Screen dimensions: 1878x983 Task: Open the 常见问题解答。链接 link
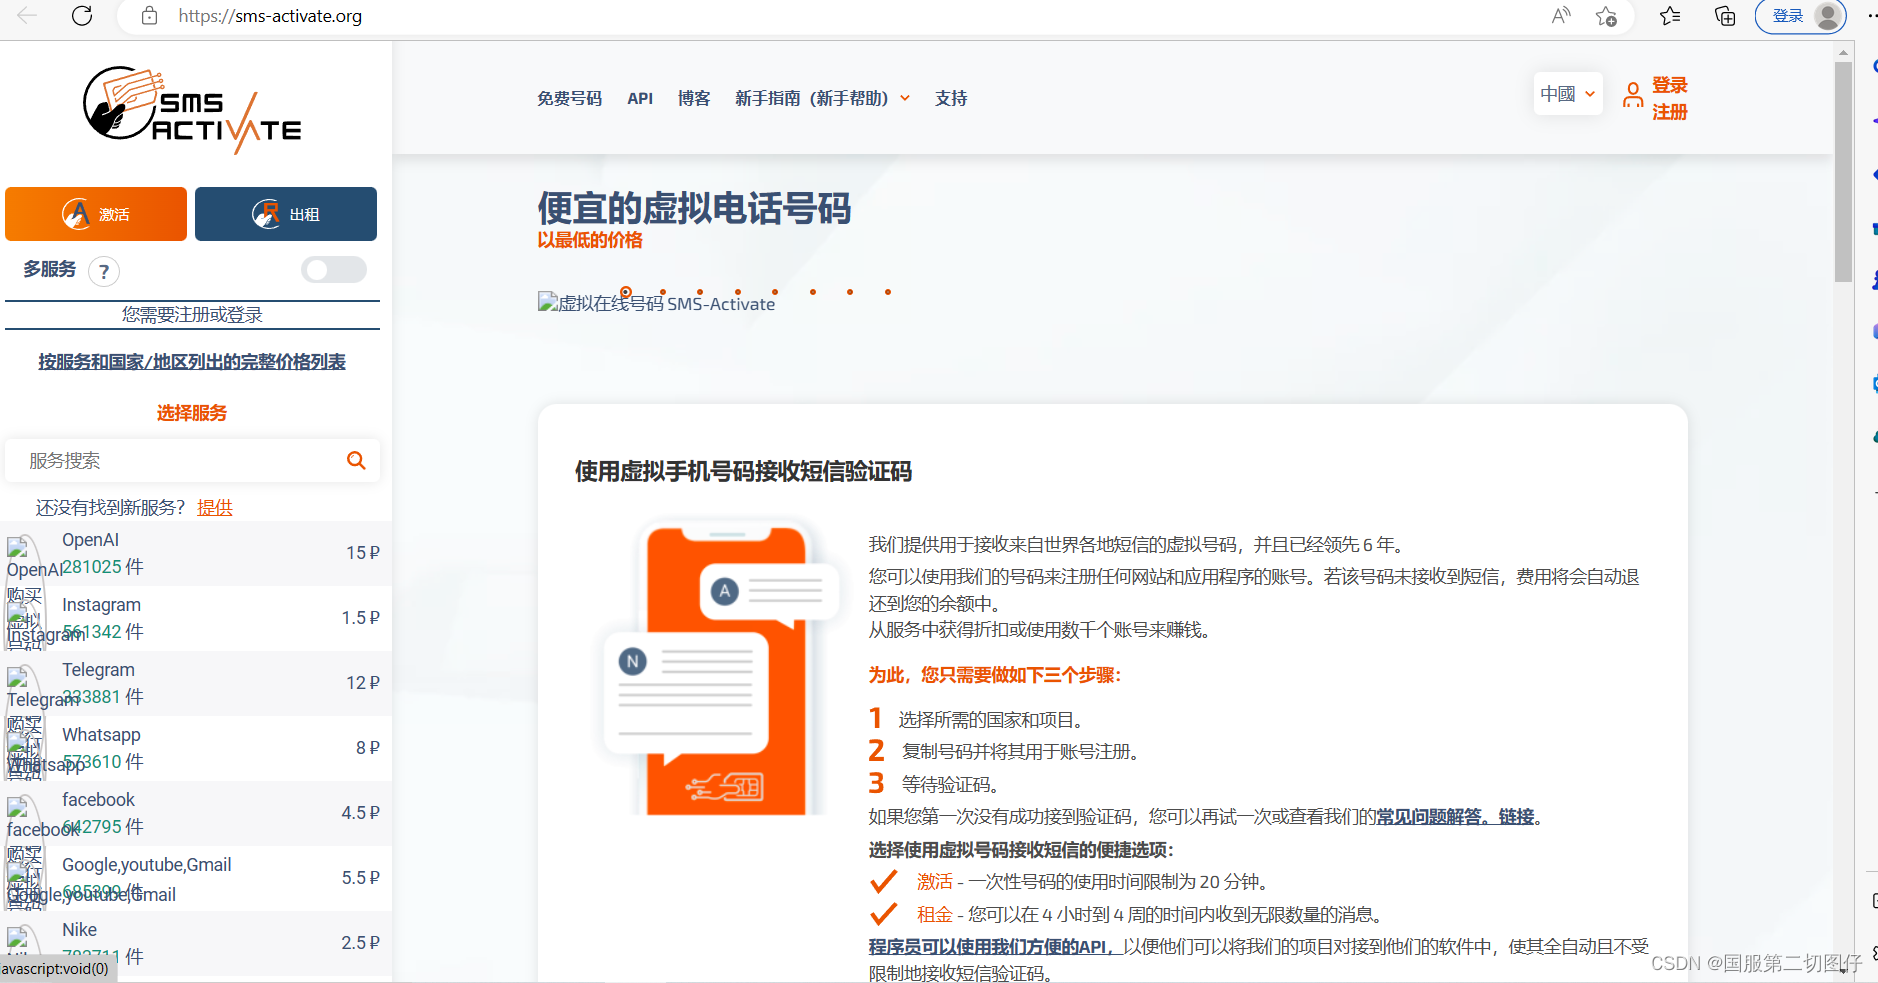coord(1455,817)
